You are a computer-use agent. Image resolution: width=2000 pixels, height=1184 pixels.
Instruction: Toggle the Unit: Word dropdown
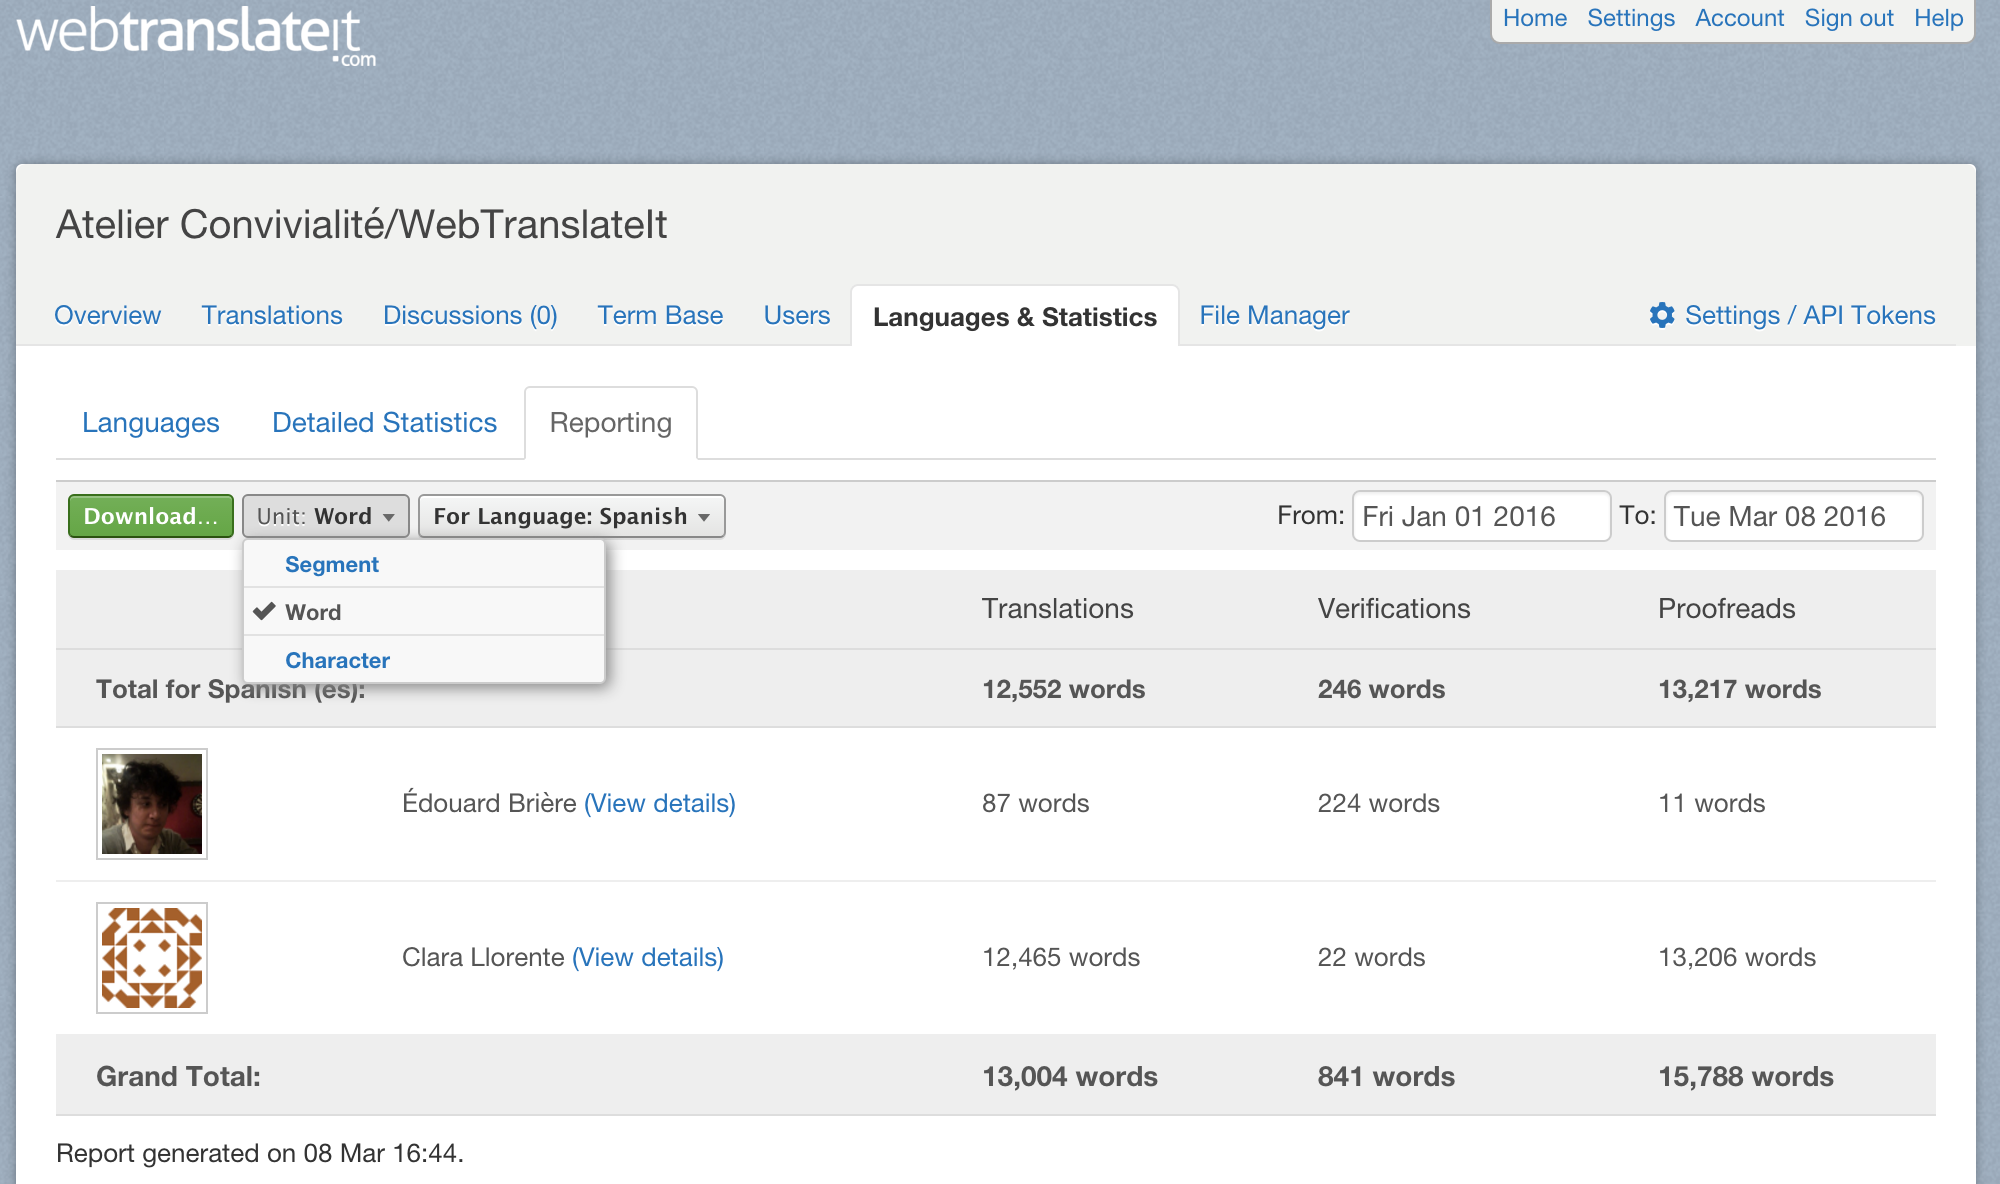326,516
